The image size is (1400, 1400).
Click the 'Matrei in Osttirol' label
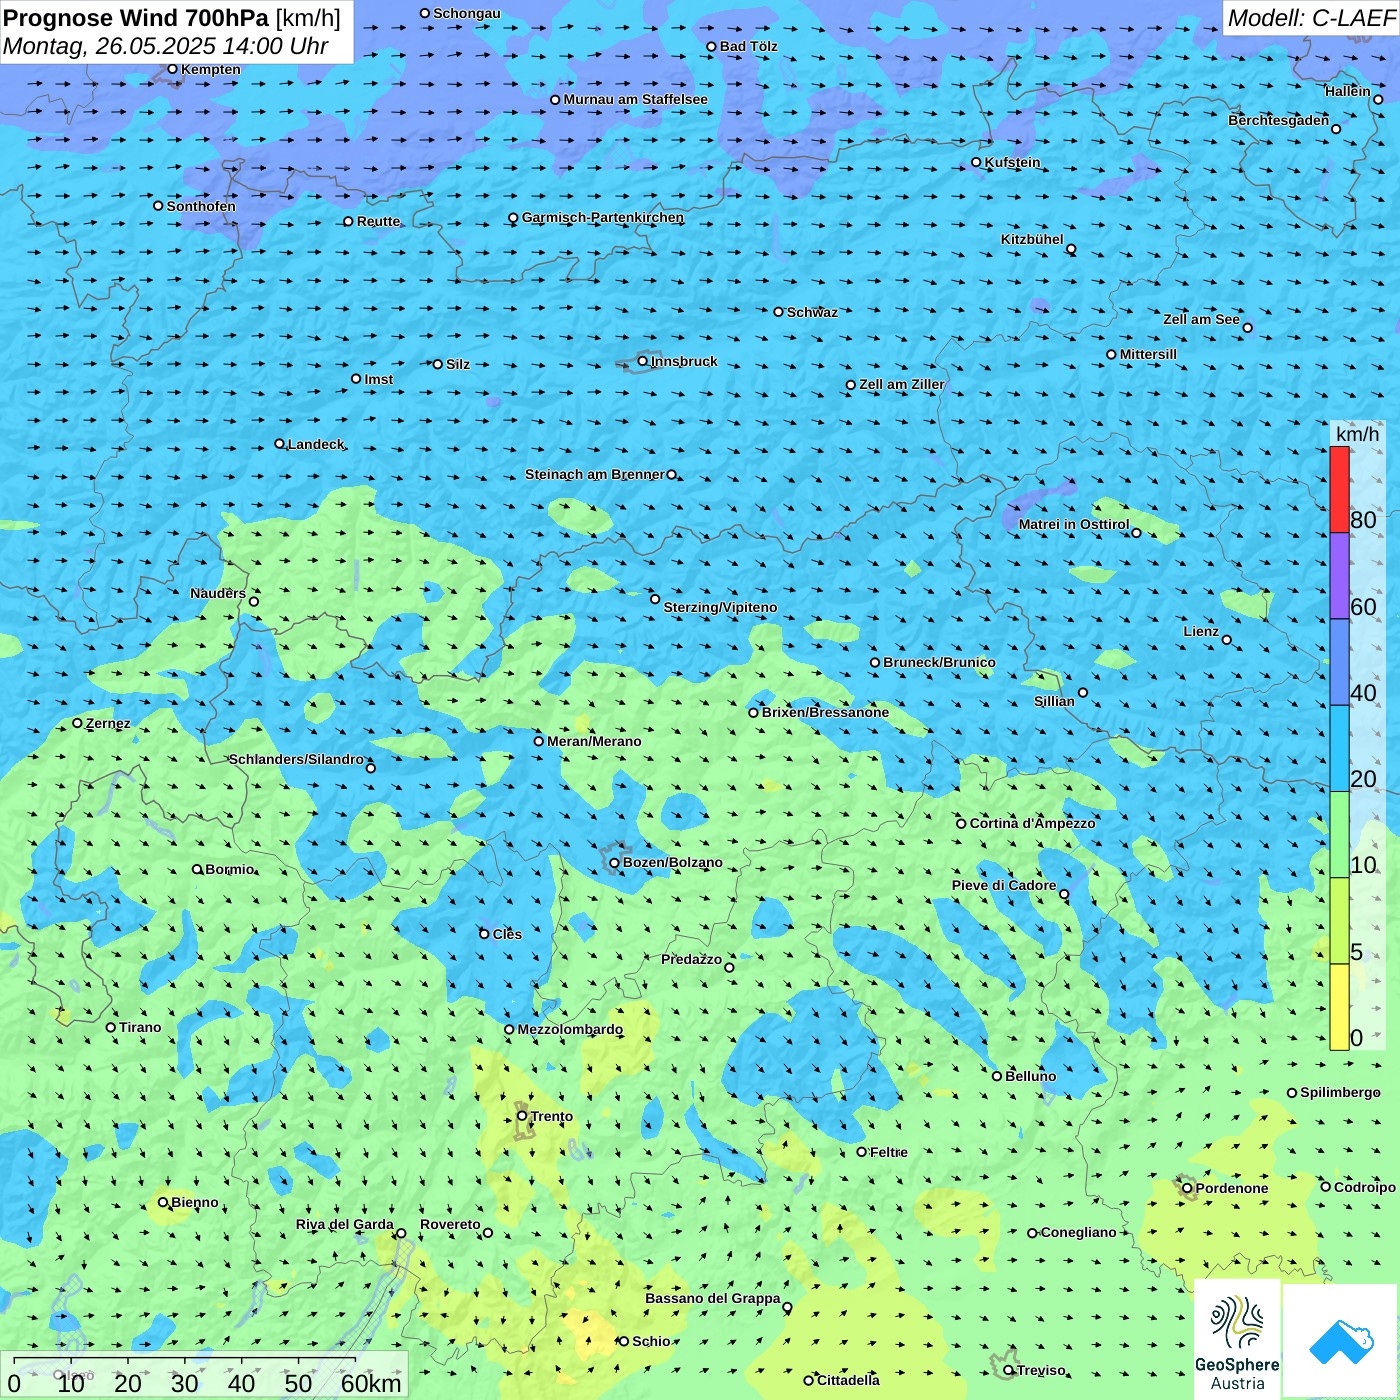point(1074,524)
